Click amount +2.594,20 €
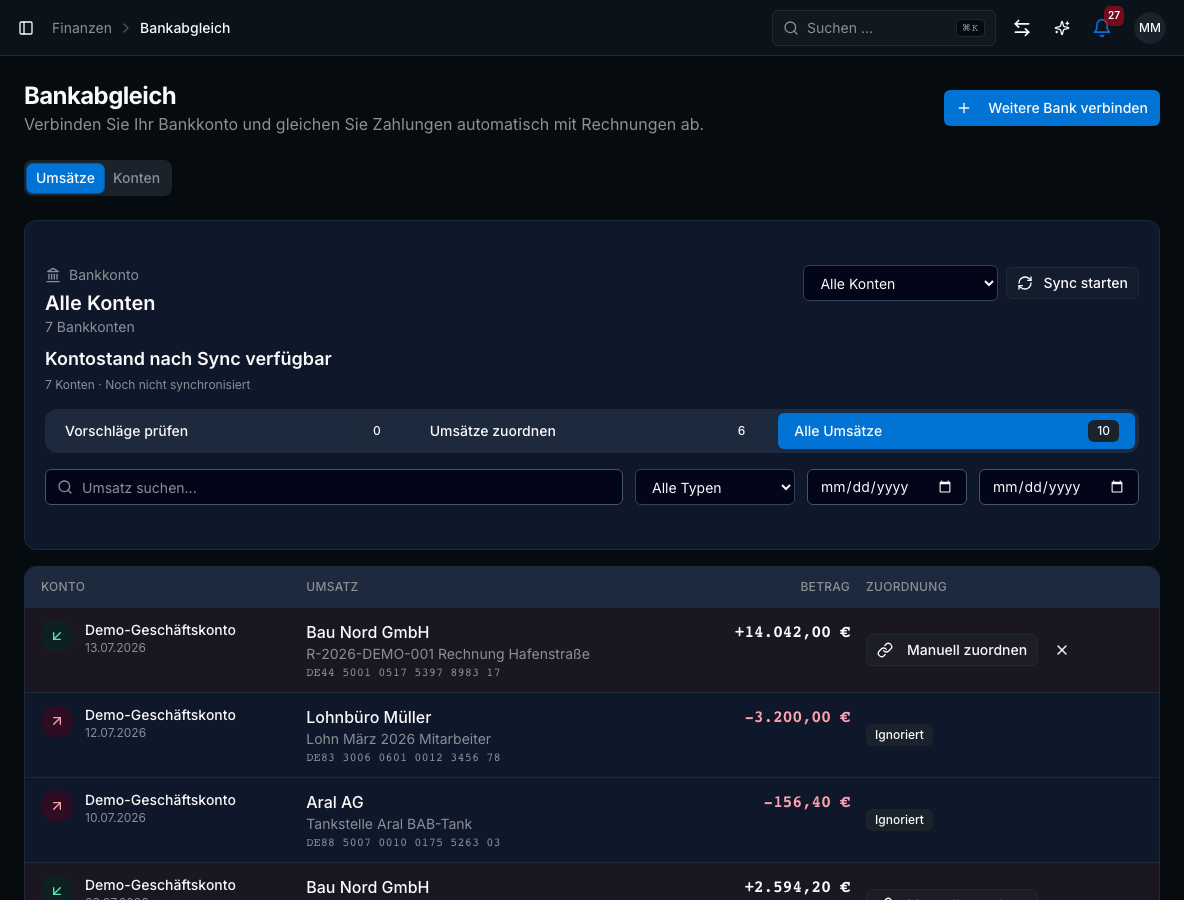 tap(797, 887)
